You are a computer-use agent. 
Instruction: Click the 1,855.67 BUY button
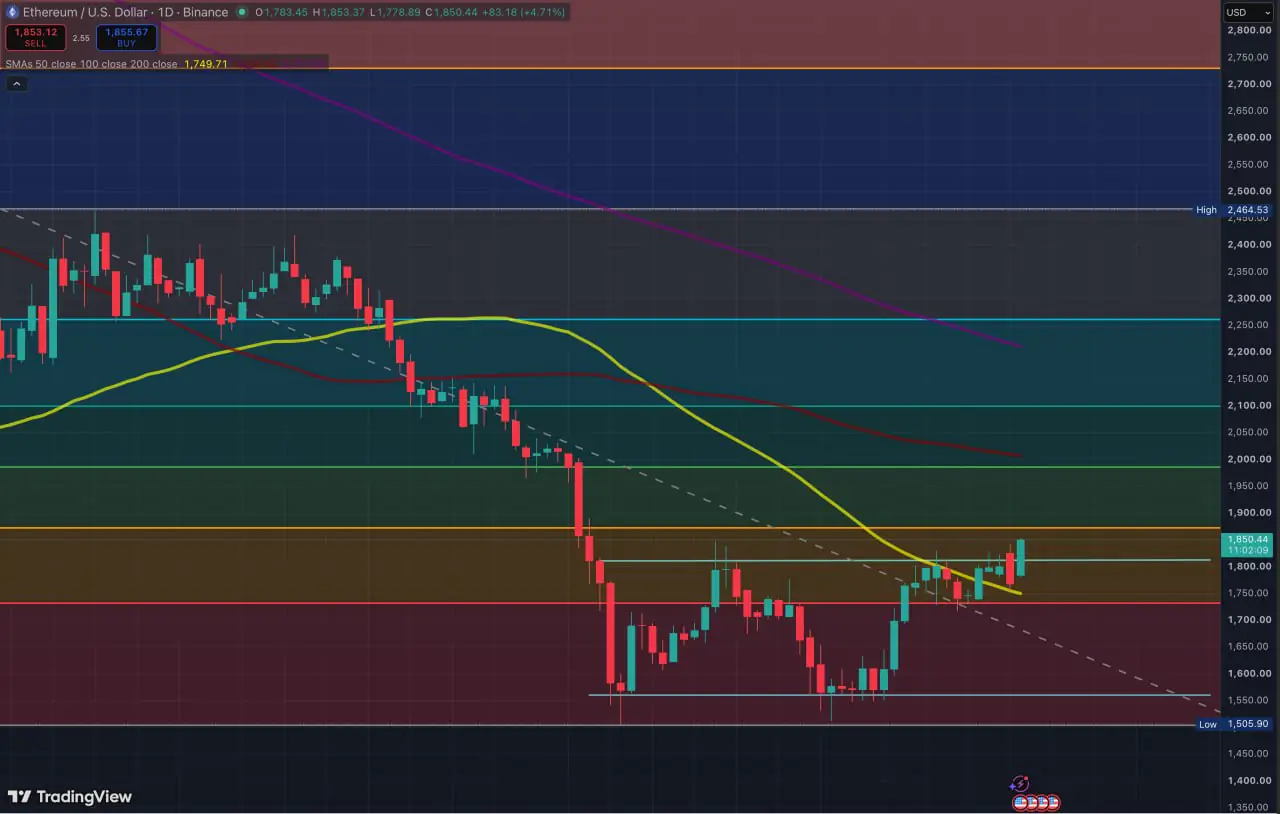tap(127, 38)
